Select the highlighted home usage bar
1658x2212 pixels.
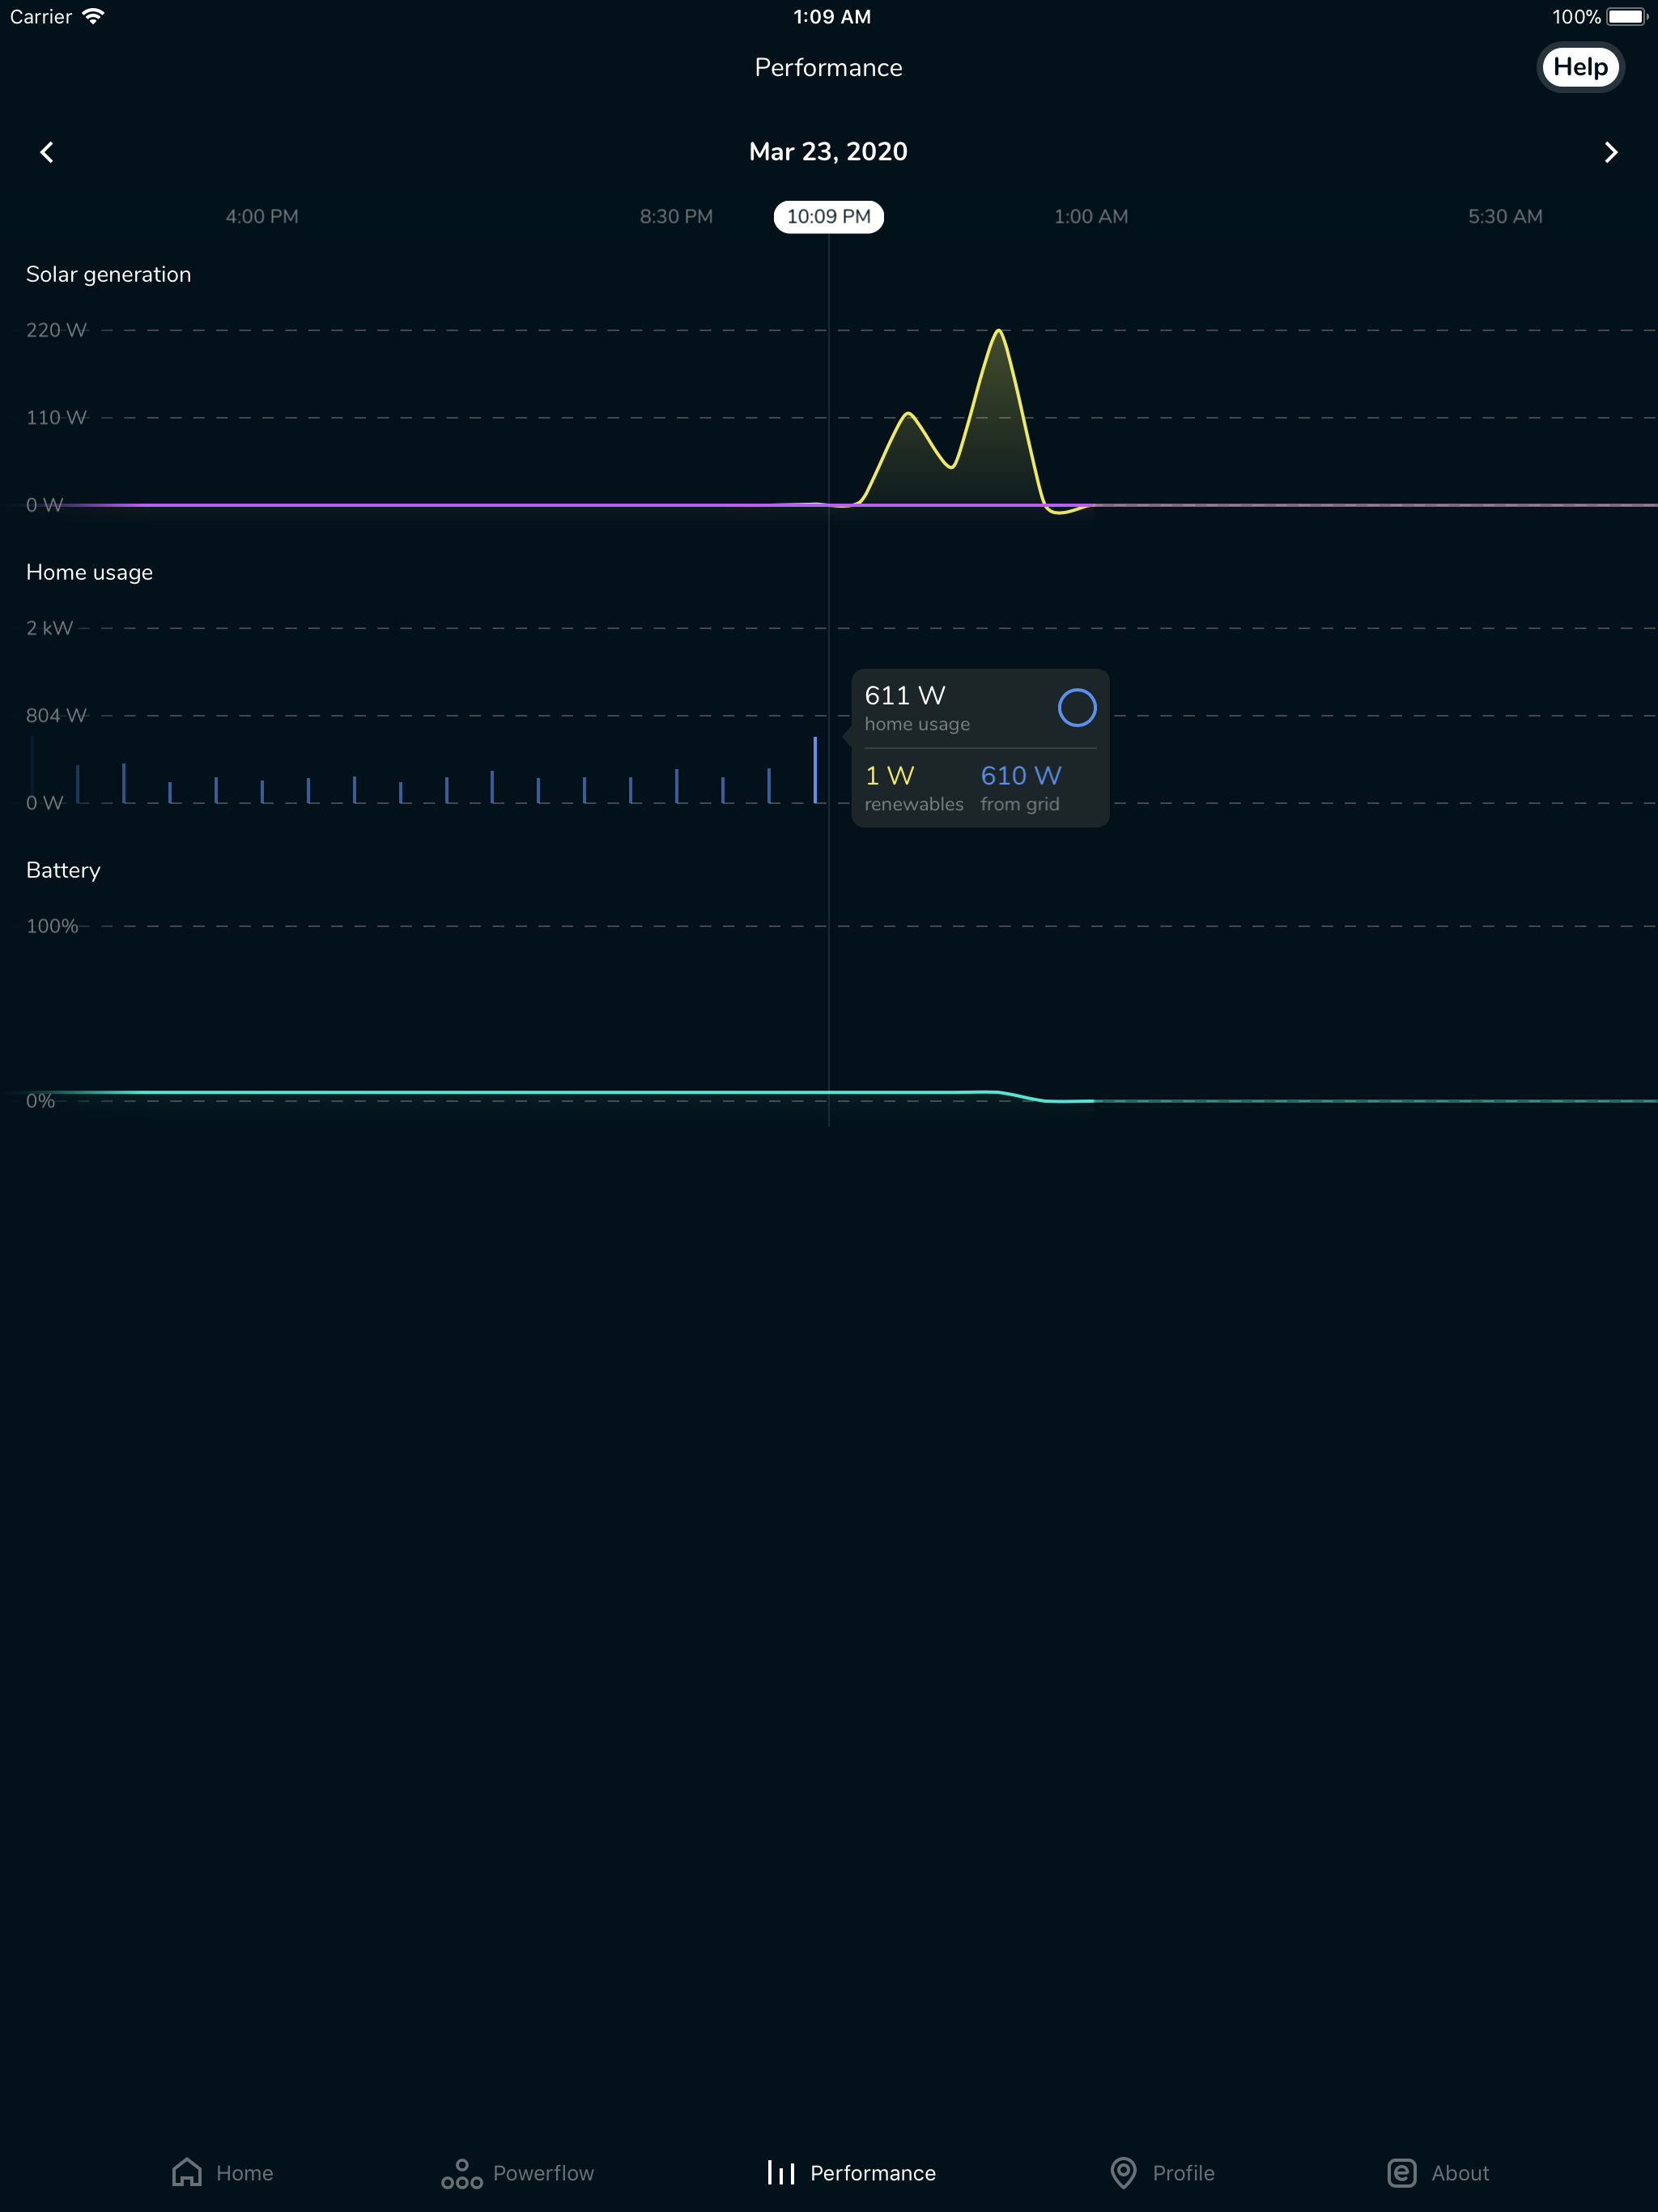coord(815,769)
